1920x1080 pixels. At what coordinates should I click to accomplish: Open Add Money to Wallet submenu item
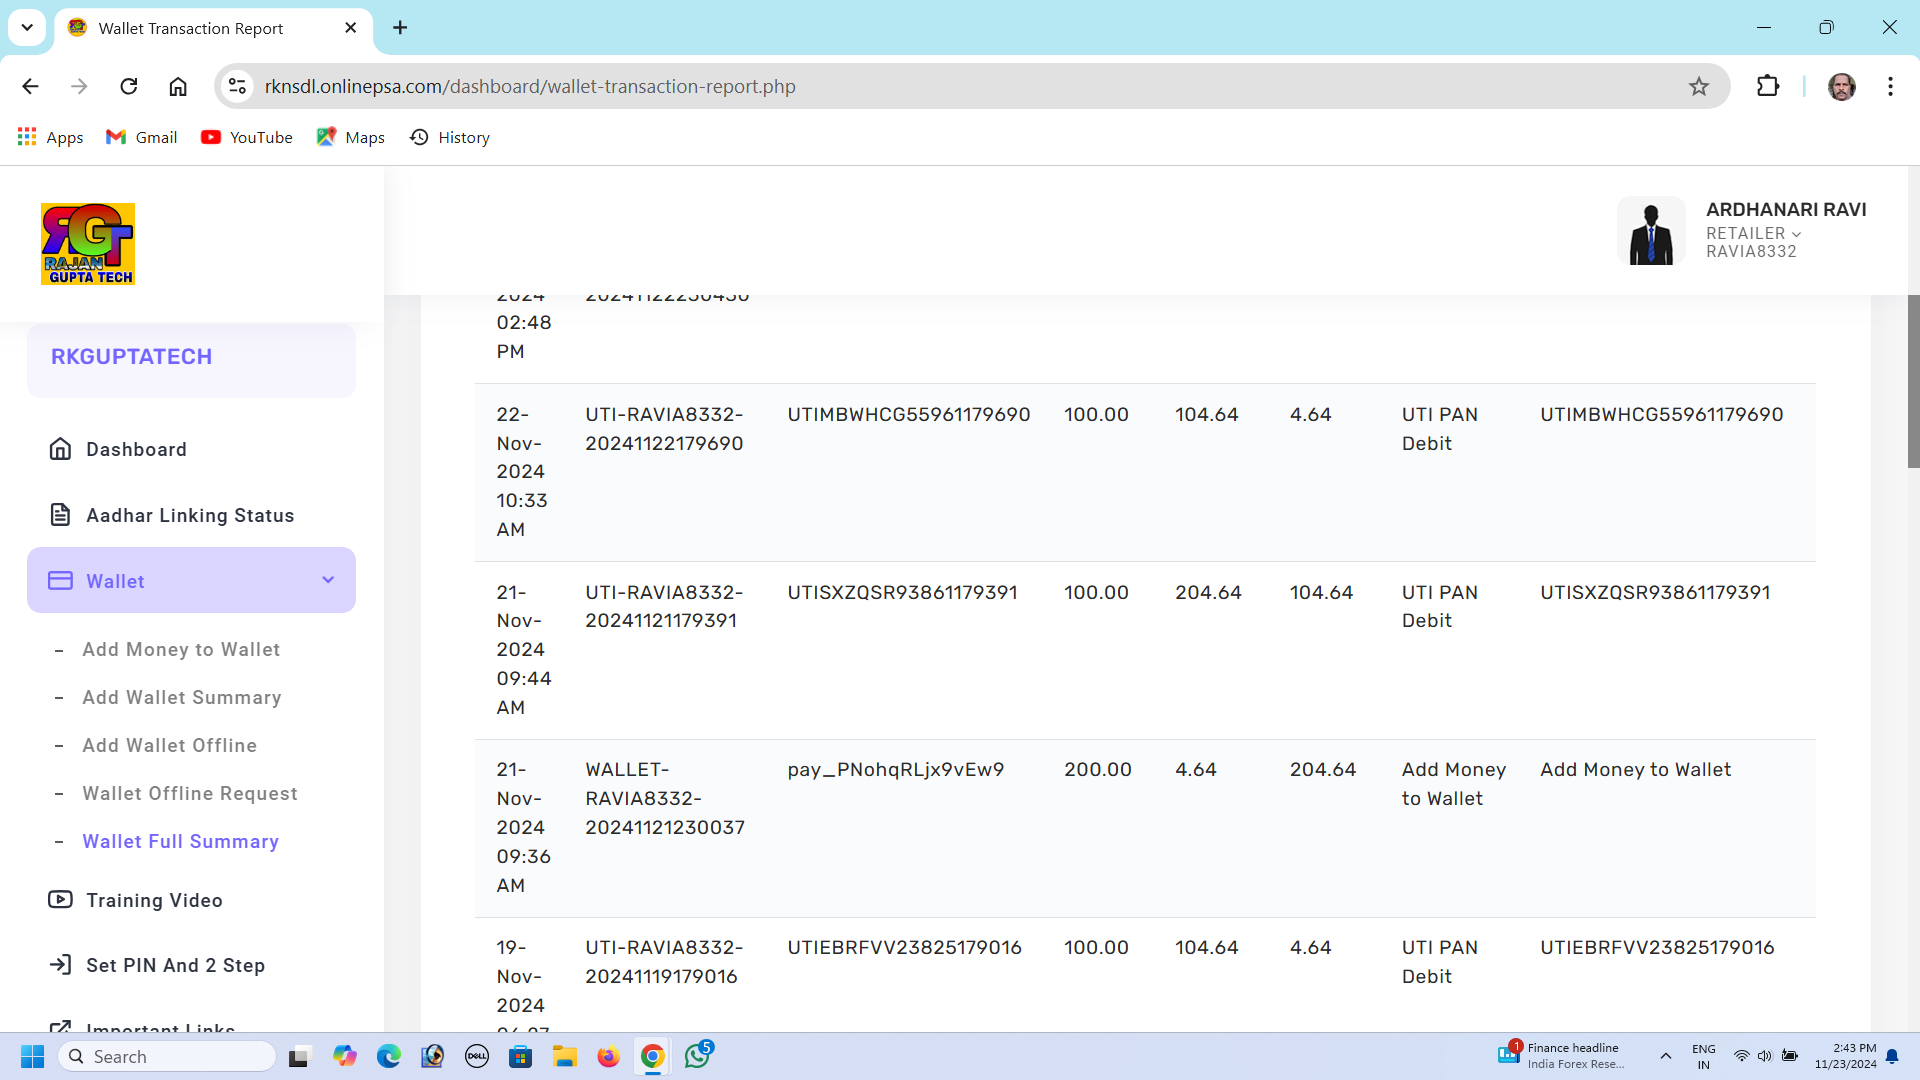(181, 650)
